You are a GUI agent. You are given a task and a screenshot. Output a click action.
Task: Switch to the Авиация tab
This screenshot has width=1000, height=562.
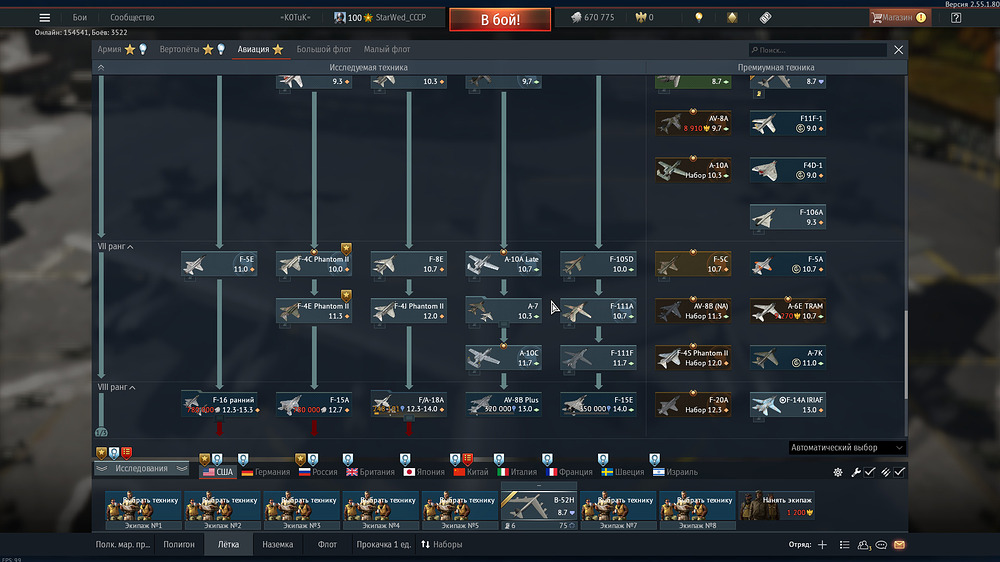tap(253, 49)
